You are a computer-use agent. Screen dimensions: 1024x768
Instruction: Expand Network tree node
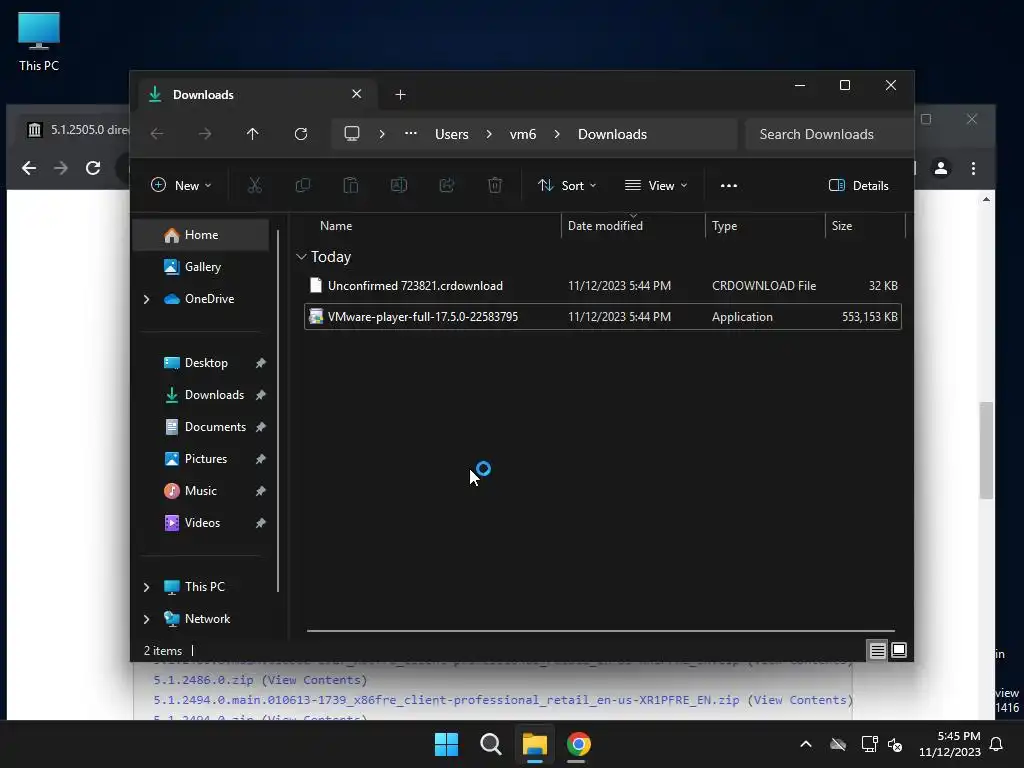146,619
